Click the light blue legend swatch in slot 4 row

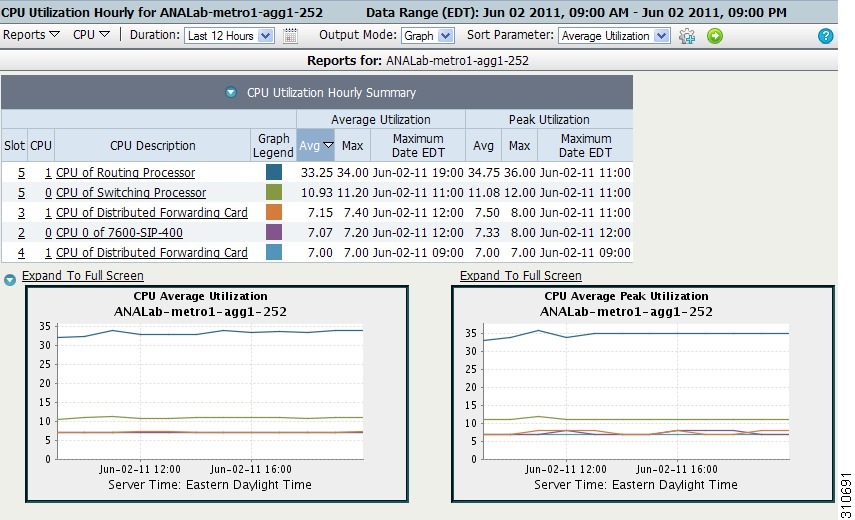(274, 252)
